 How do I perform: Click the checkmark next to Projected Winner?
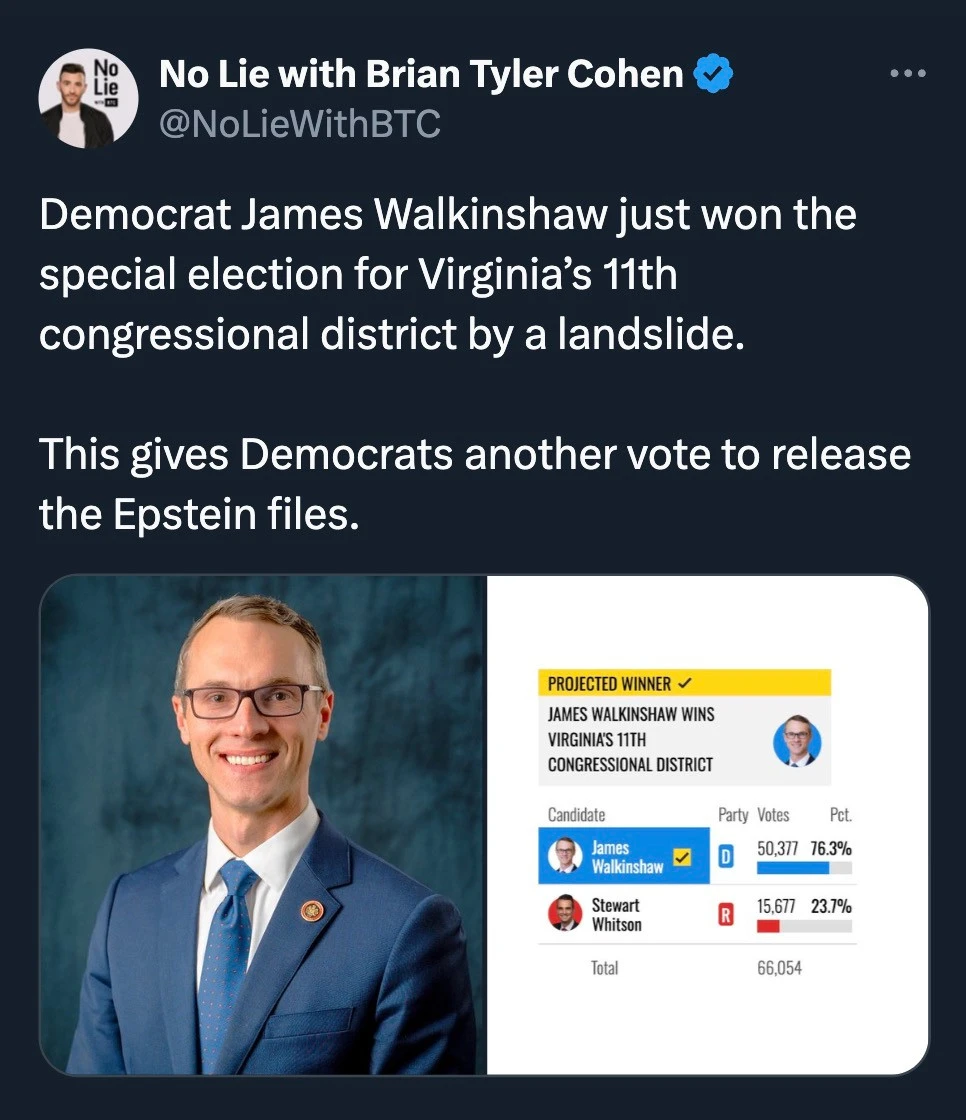(685, 683)
